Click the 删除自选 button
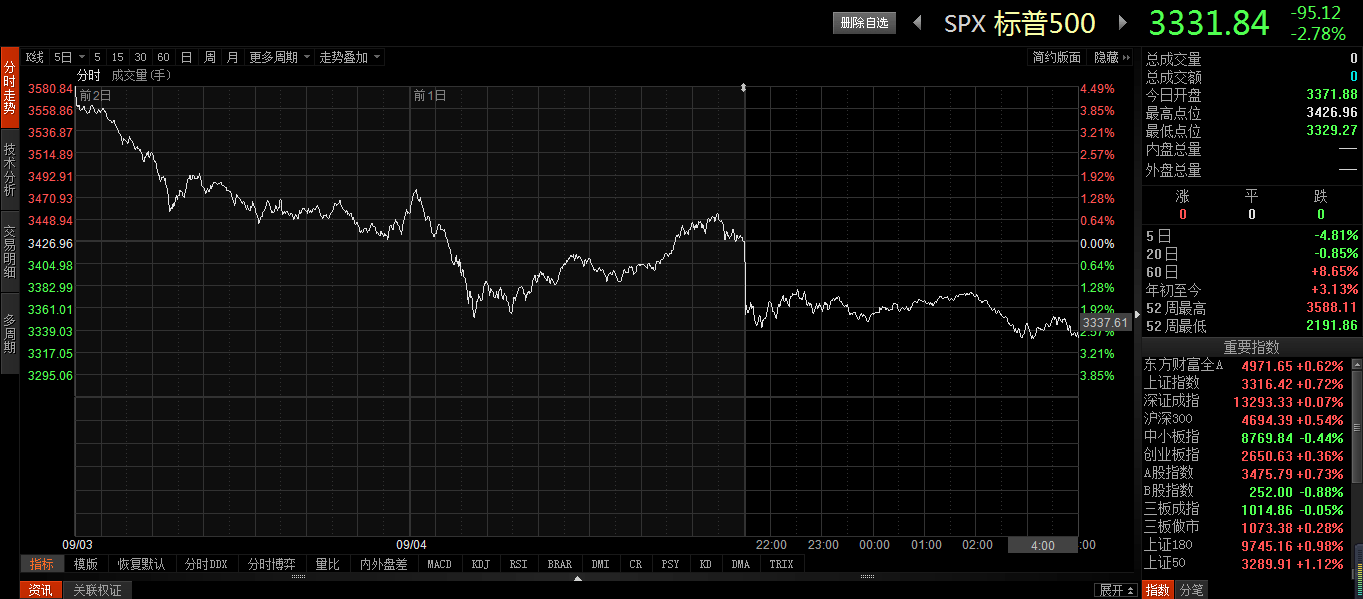The width and height of the screenshot is (1363, 599). point(863,22)
